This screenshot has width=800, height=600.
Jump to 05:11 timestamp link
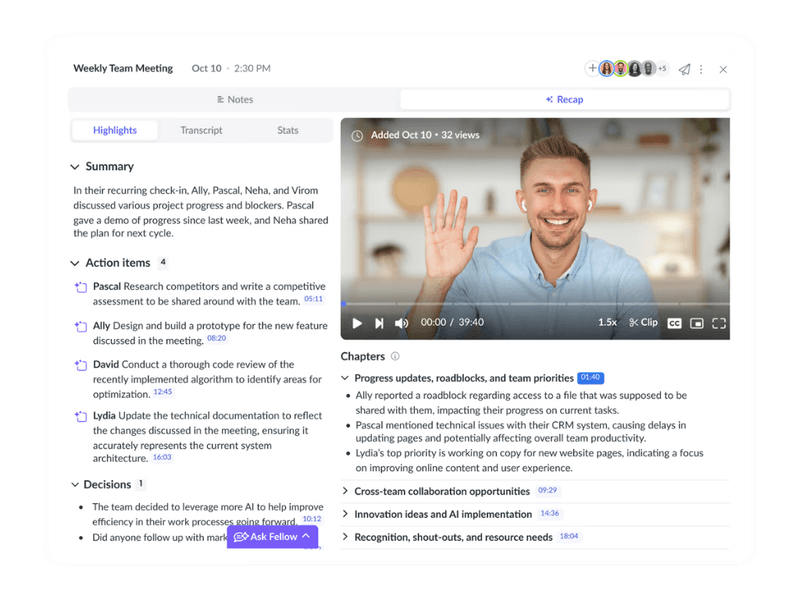click(313, 299)
